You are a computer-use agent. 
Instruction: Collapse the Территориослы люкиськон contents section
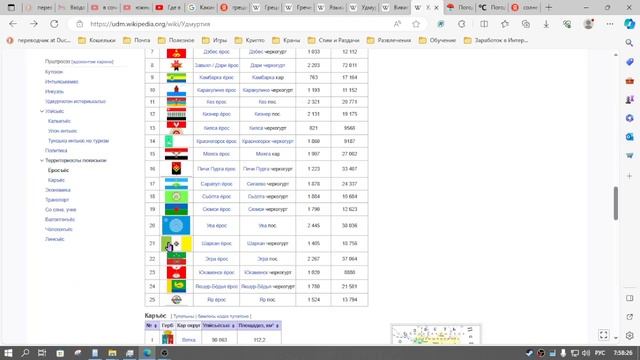42,160
